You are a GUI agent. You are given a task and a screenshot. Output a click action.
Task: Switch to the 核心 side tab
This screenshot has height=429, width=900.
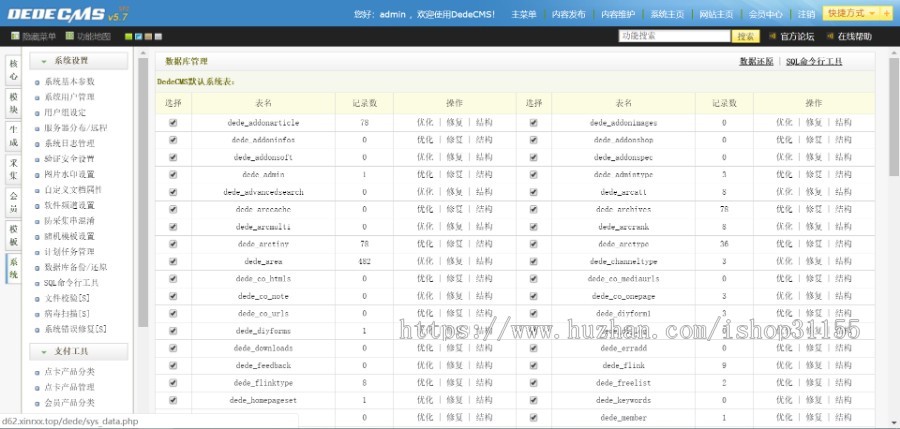[13, 71]
